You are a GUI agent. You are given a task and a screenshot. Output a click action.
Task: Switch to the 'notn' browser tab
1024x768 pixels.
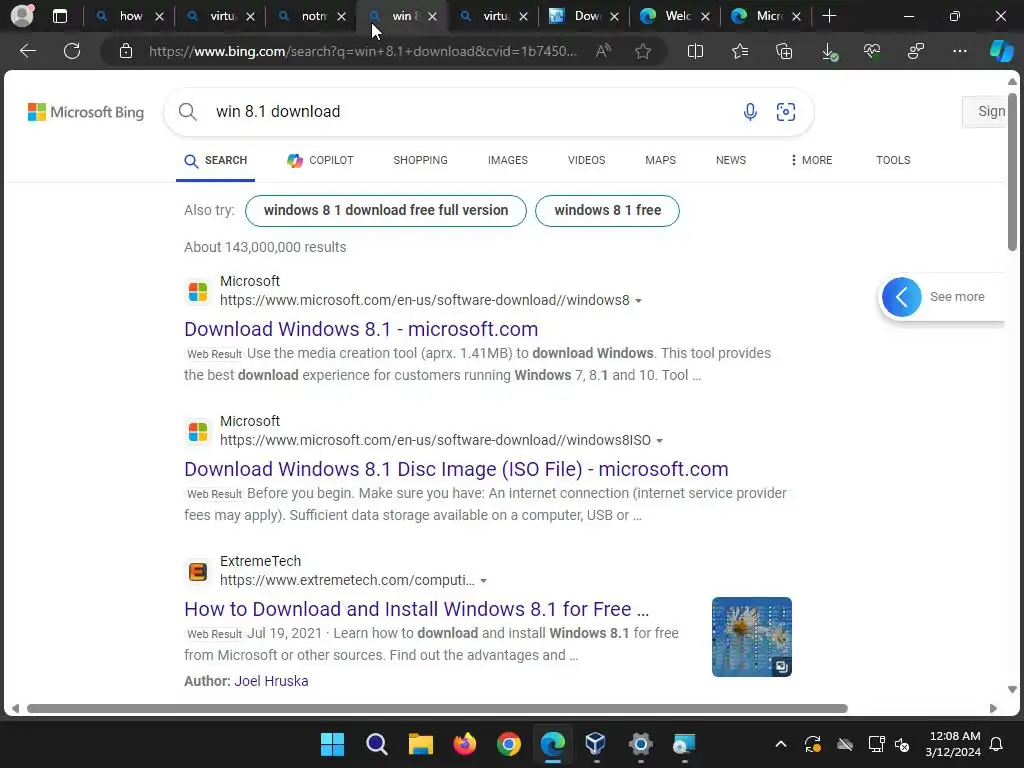pyautogui.click(x=311, y=16)
